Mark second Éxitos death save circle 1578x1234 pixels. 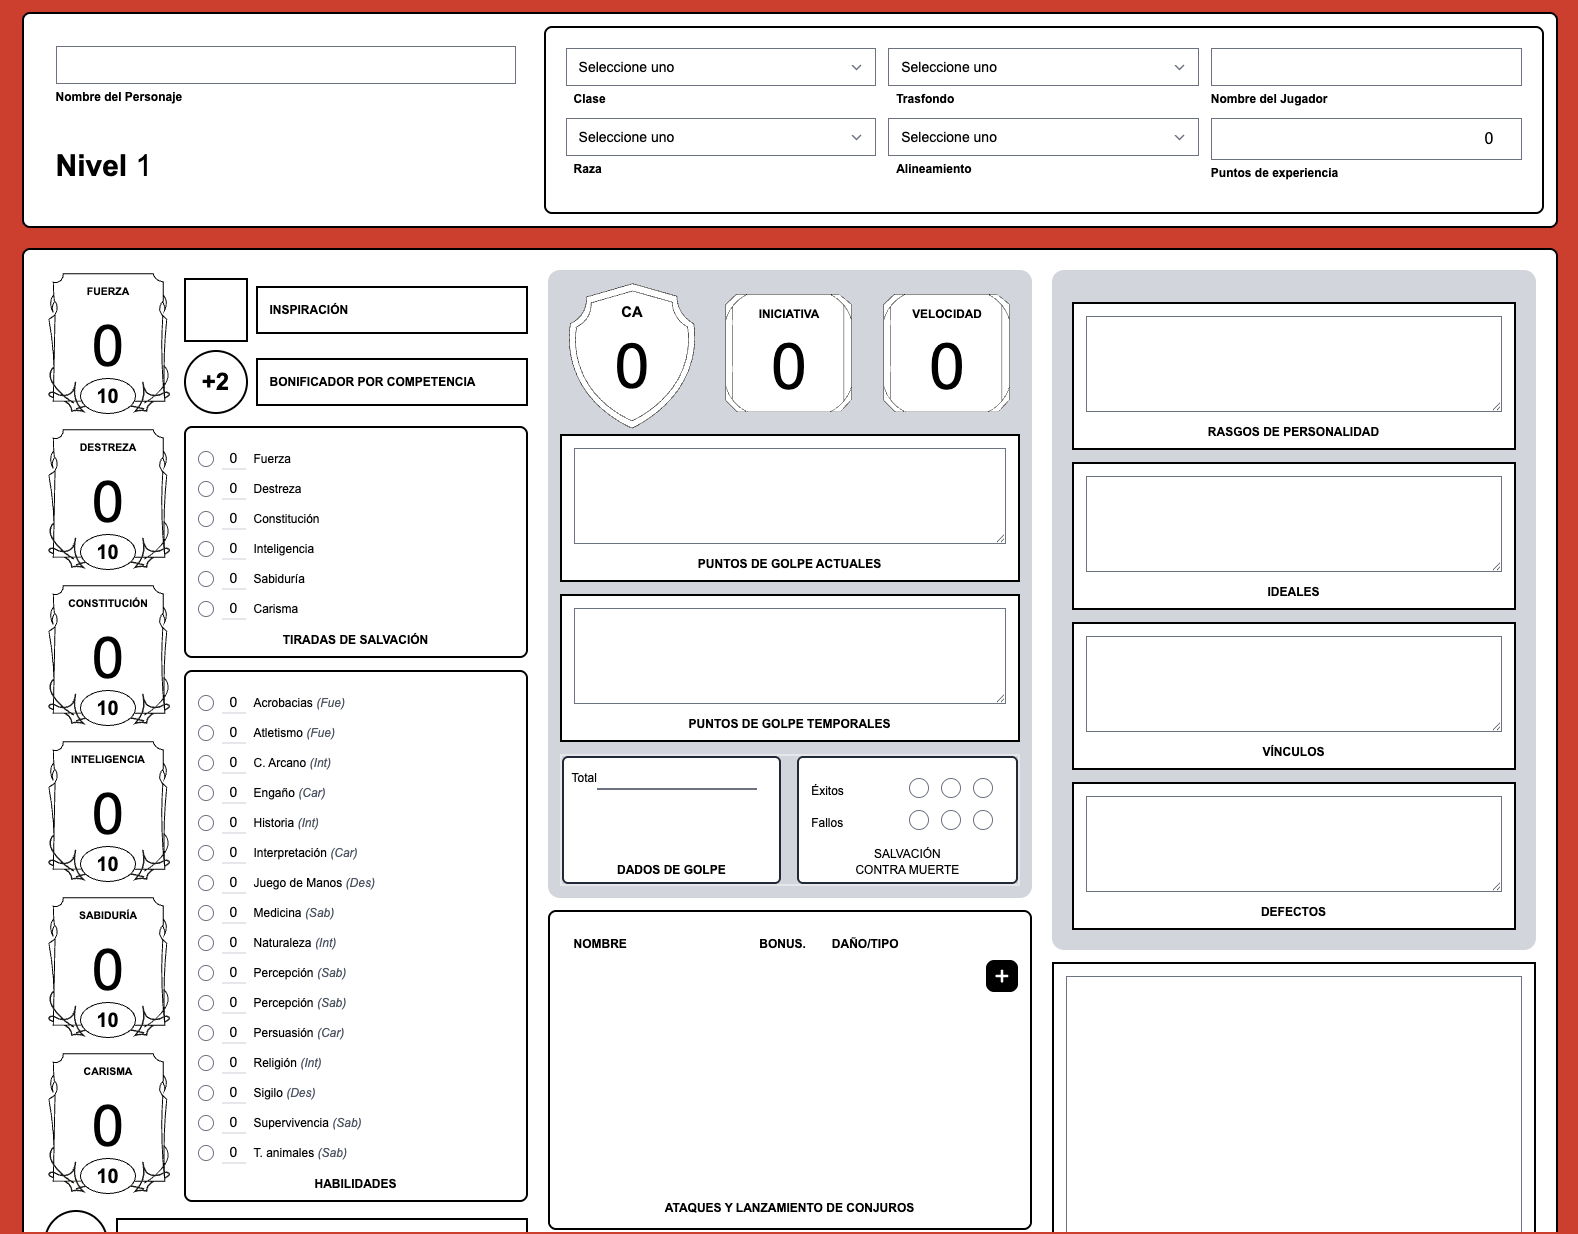pos(951,788)
